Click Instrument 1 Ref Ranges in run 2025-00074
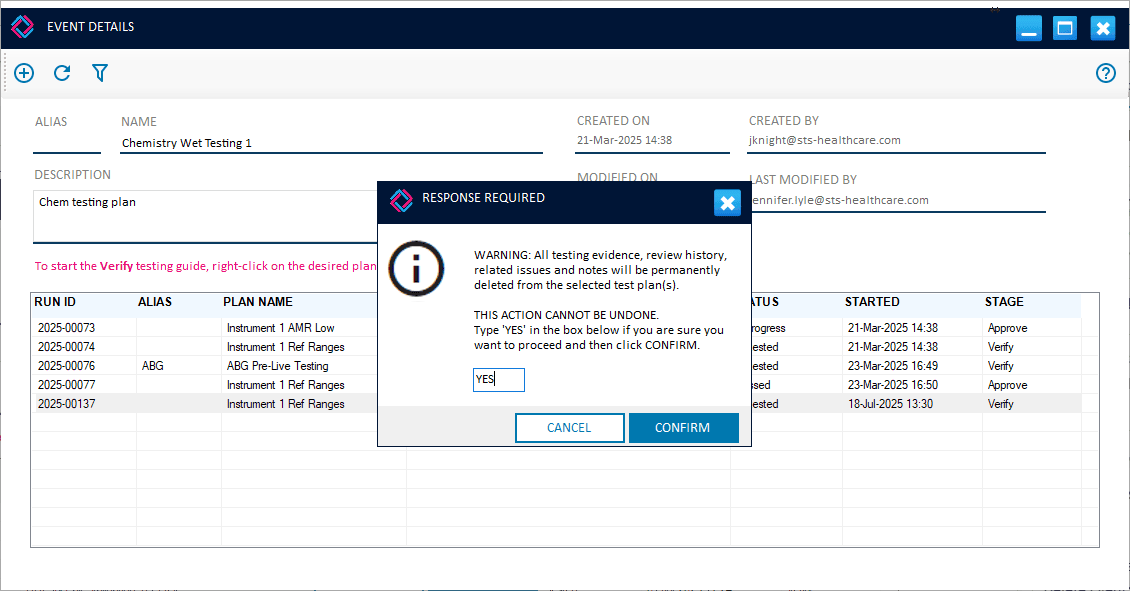Viewport: 1130px width, 591px height. pos(285,347)
